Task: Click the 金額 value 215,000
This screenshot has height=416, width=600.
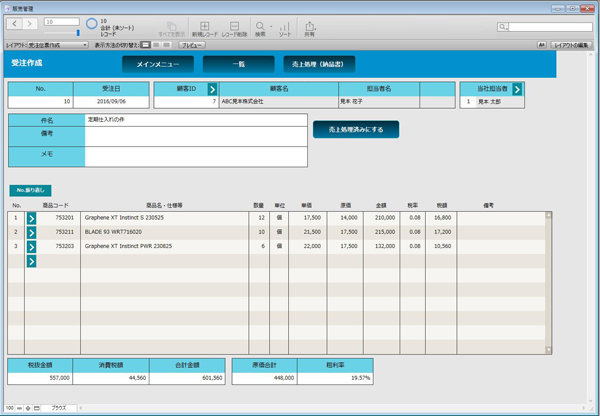Action: point(385,232)
